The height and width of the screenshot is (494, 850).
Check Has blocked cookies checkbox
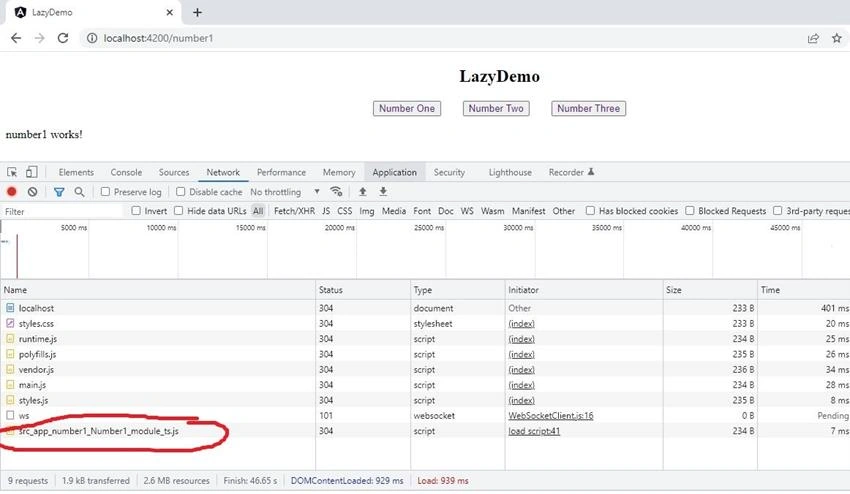pyautogui.click(x=590, y=210)
